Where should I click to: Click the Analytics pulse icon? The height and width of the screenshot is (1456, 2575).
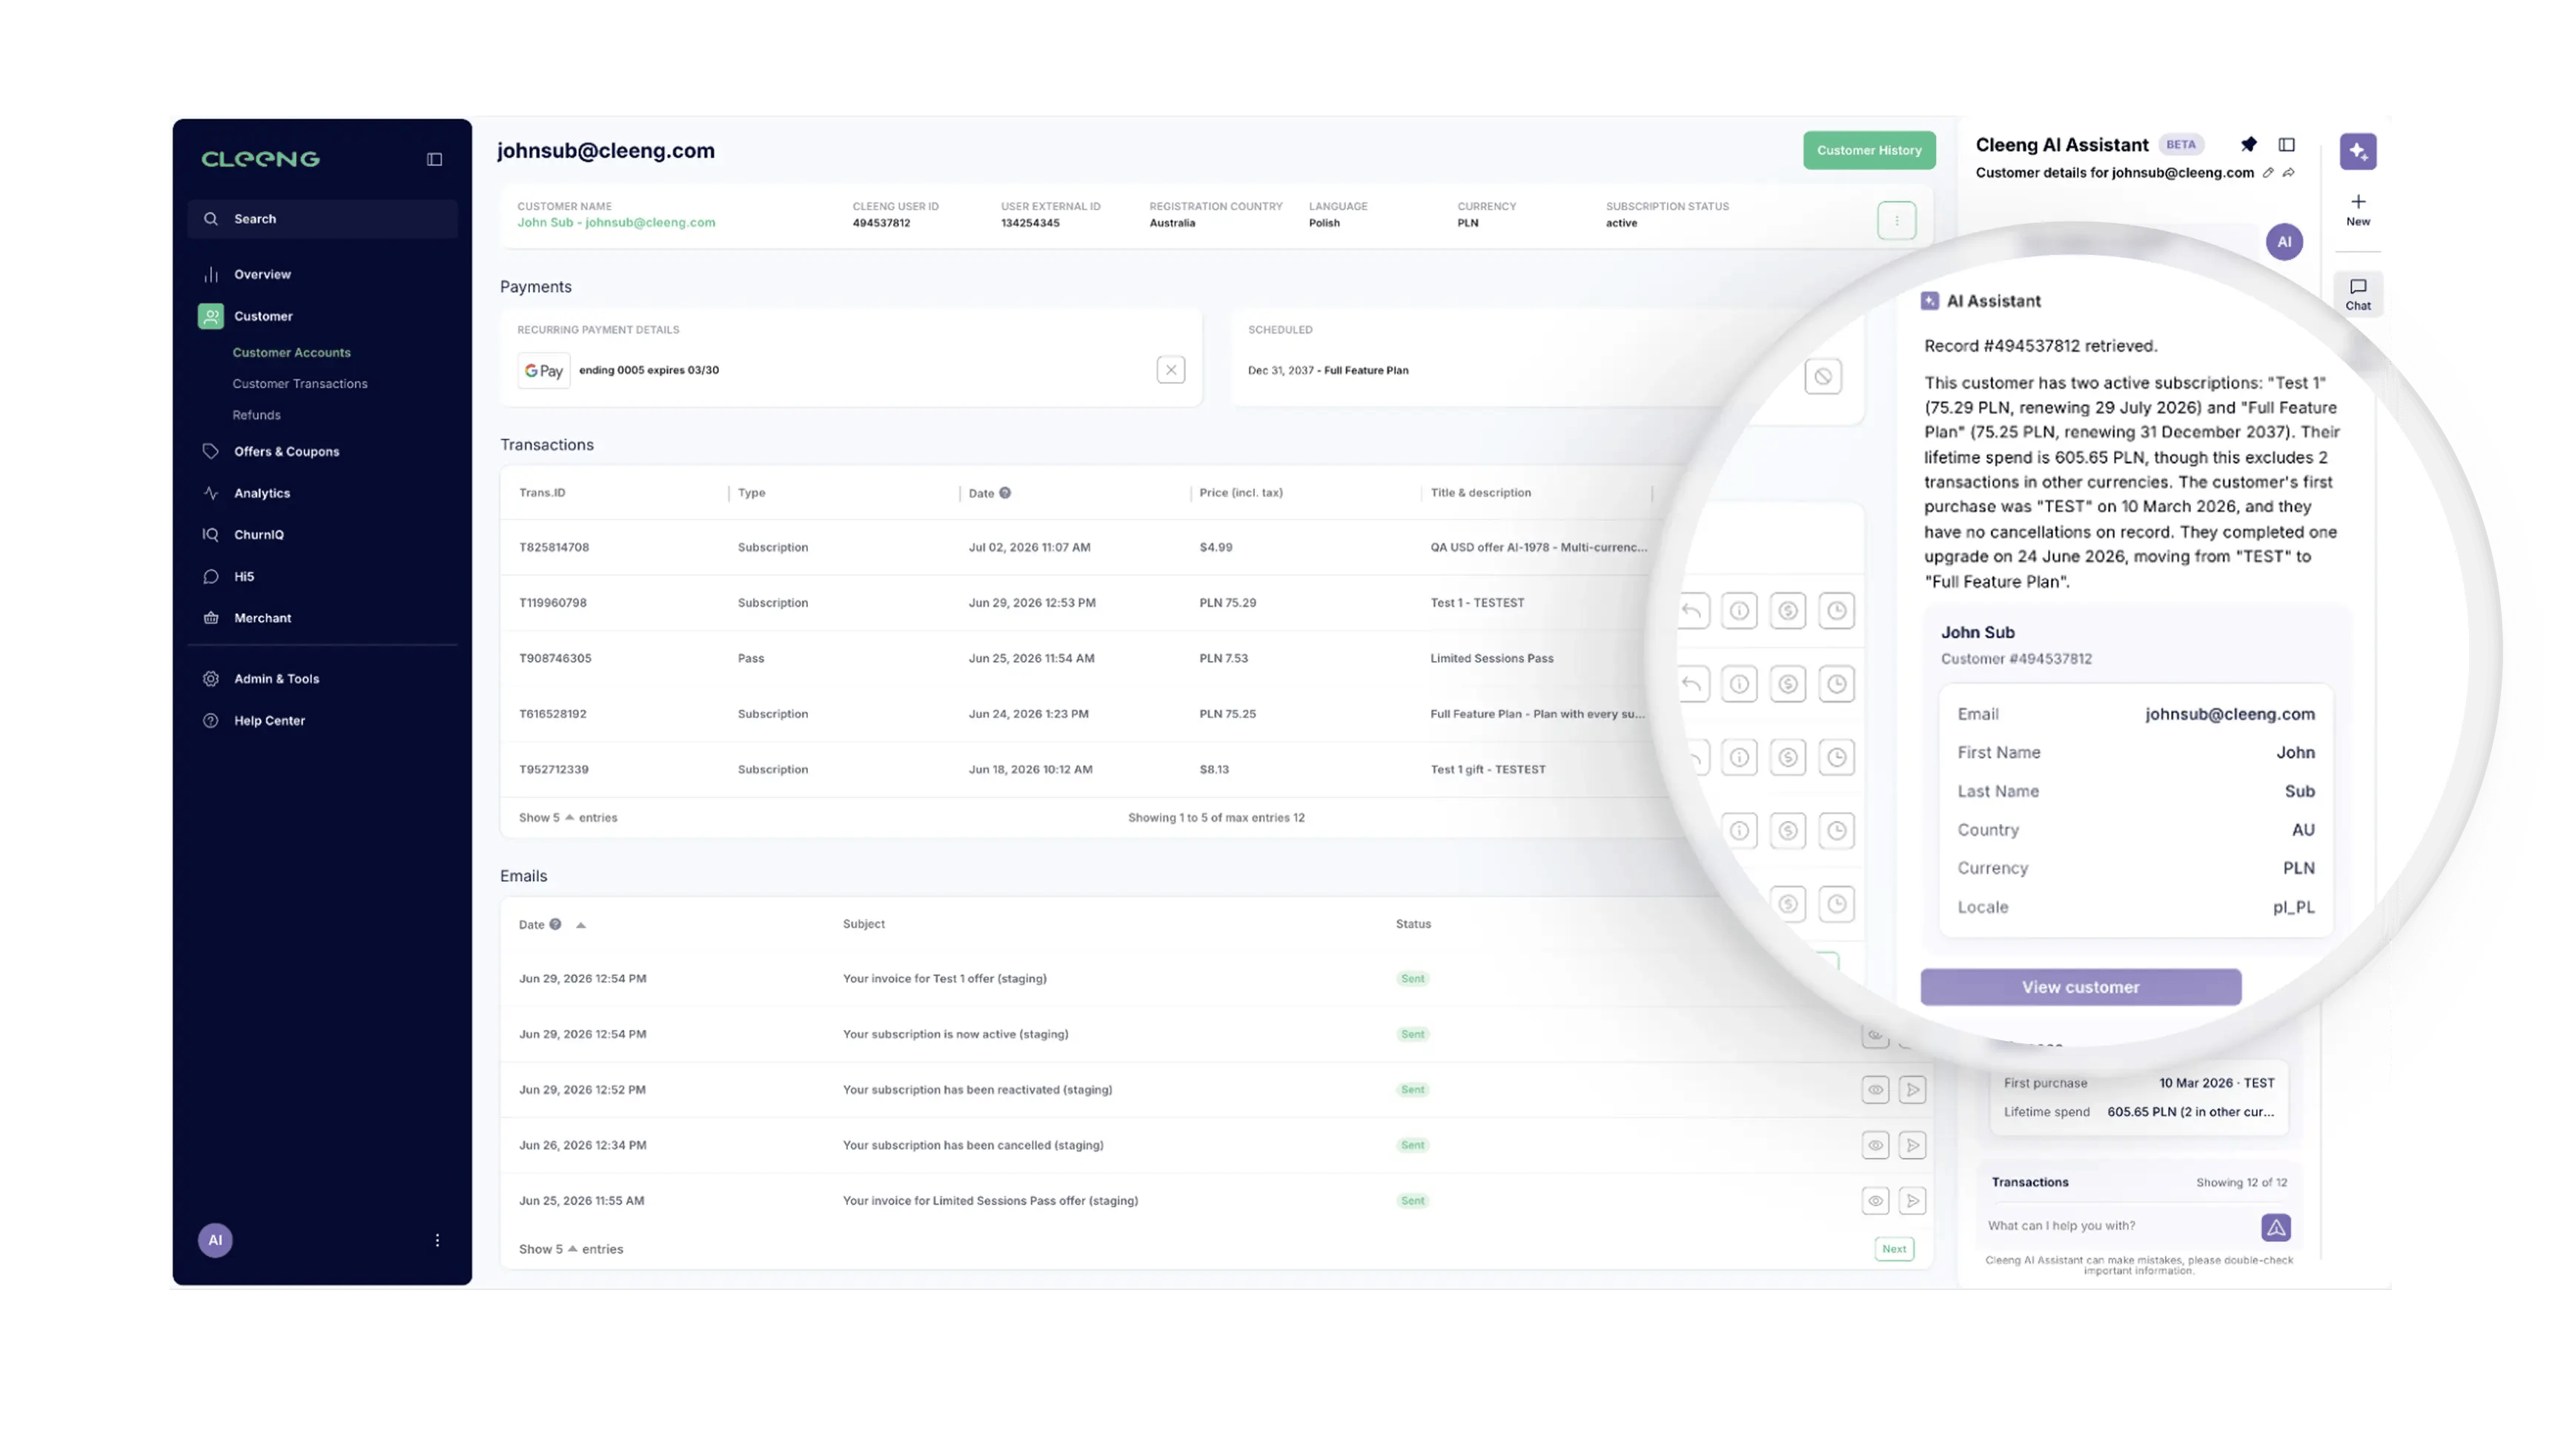point(211,493)
